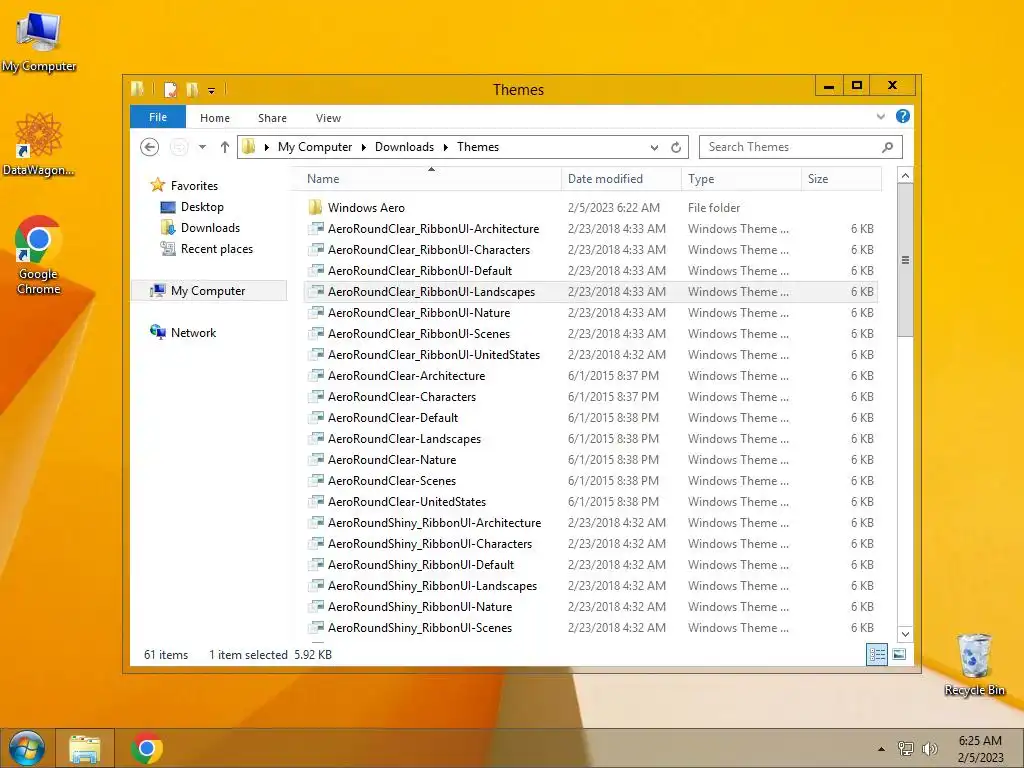Open Customize Quick Access Toolbar dropdown
Screen dimensions: 1024x768
[212, 91]
